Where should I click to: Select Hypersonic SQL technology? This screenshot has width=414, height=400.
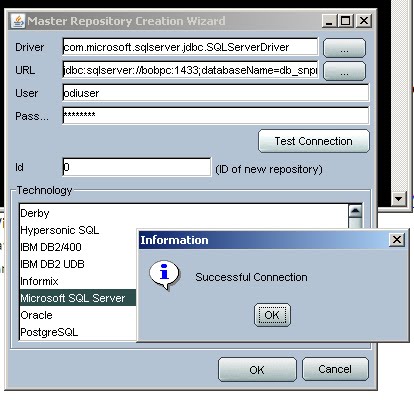pos(78,230)
